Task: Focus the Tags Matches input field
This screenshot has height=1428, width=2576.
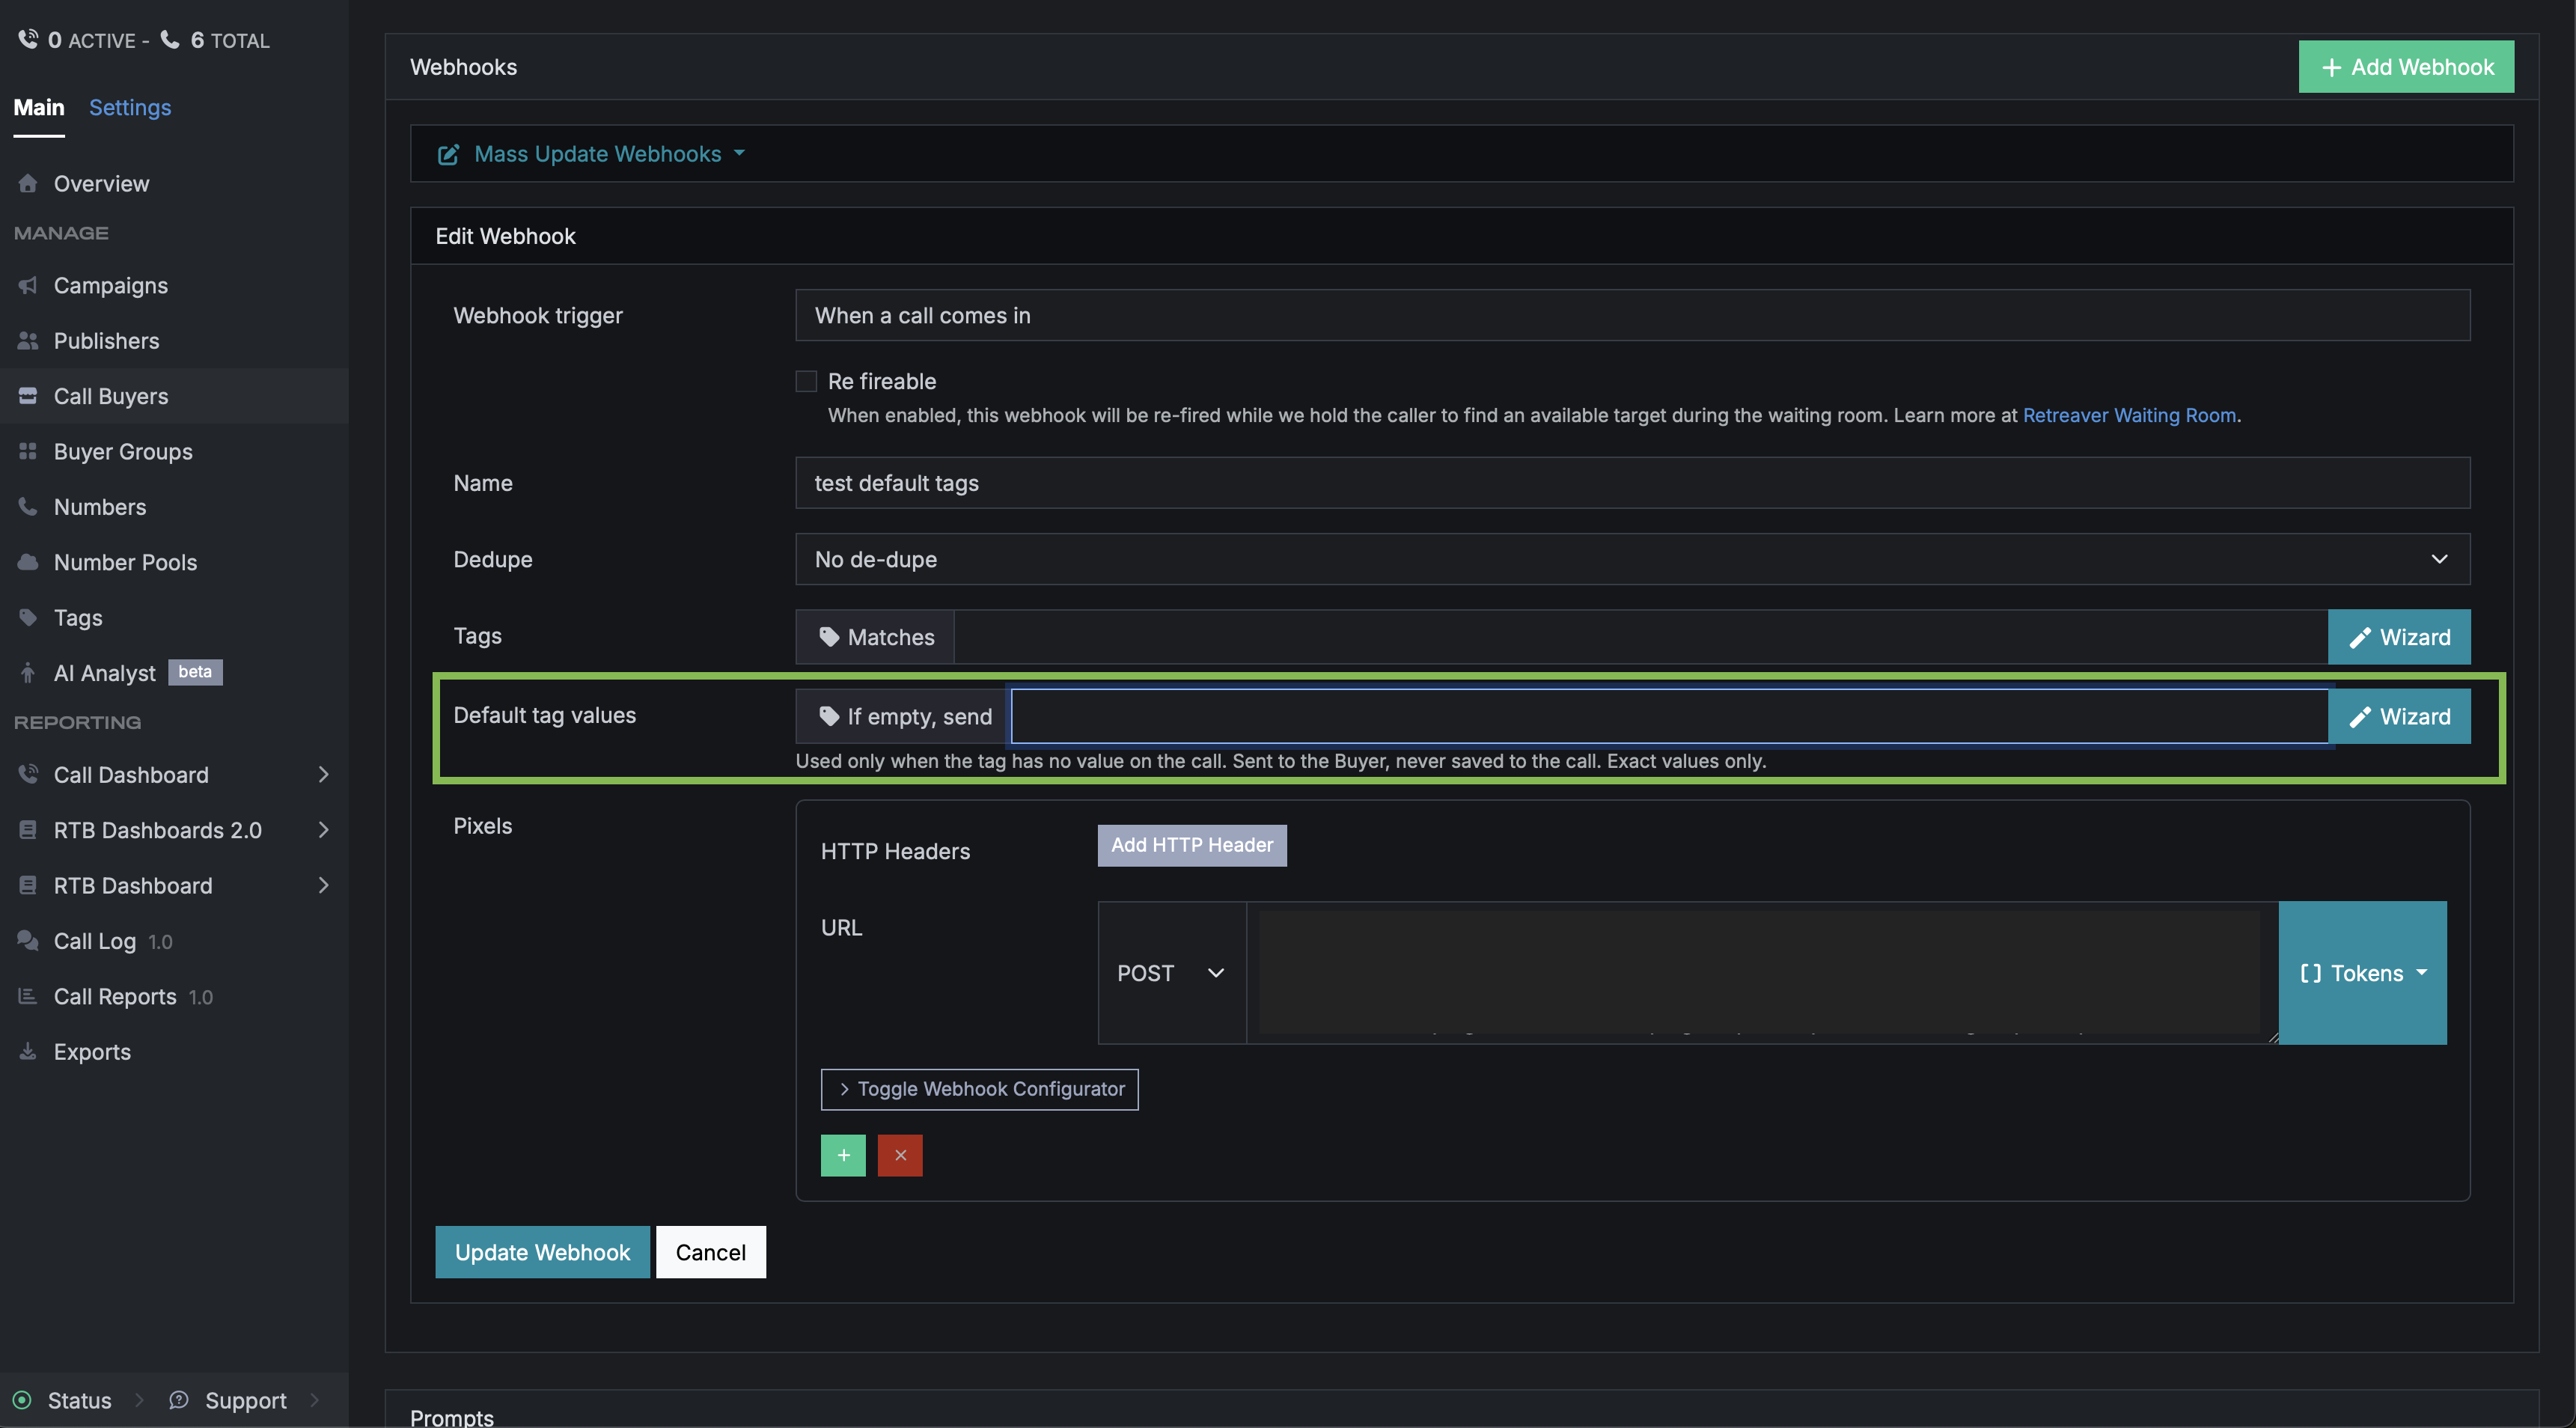Action: pyautogui.click(x=1640, y=637)
